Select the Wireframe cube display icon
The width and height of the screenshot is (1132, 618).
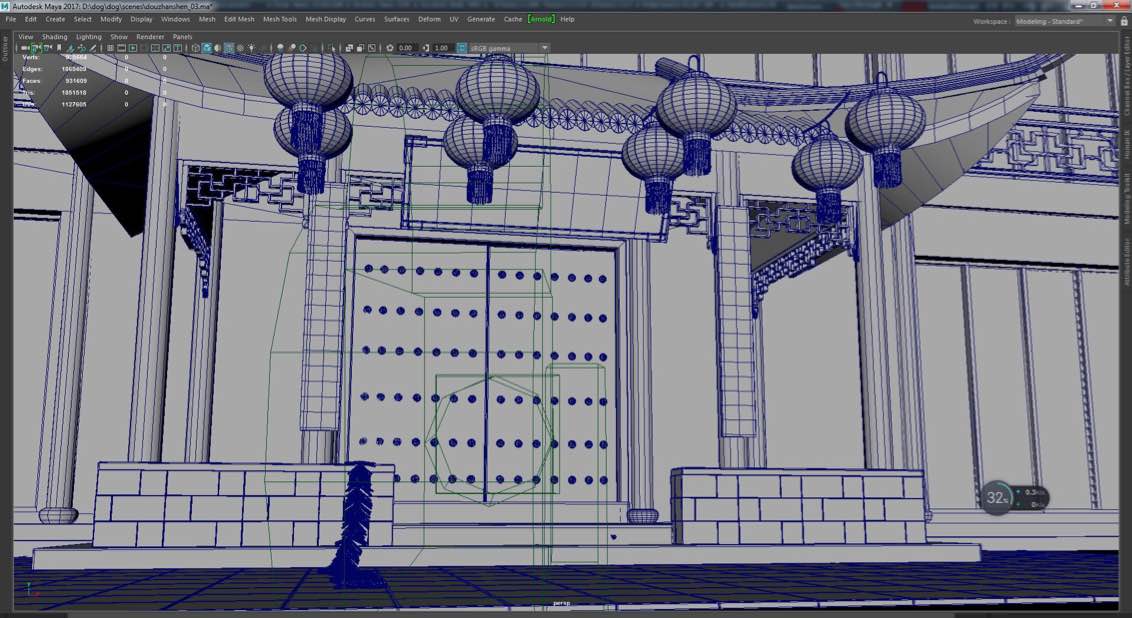(x=195, y=48)
